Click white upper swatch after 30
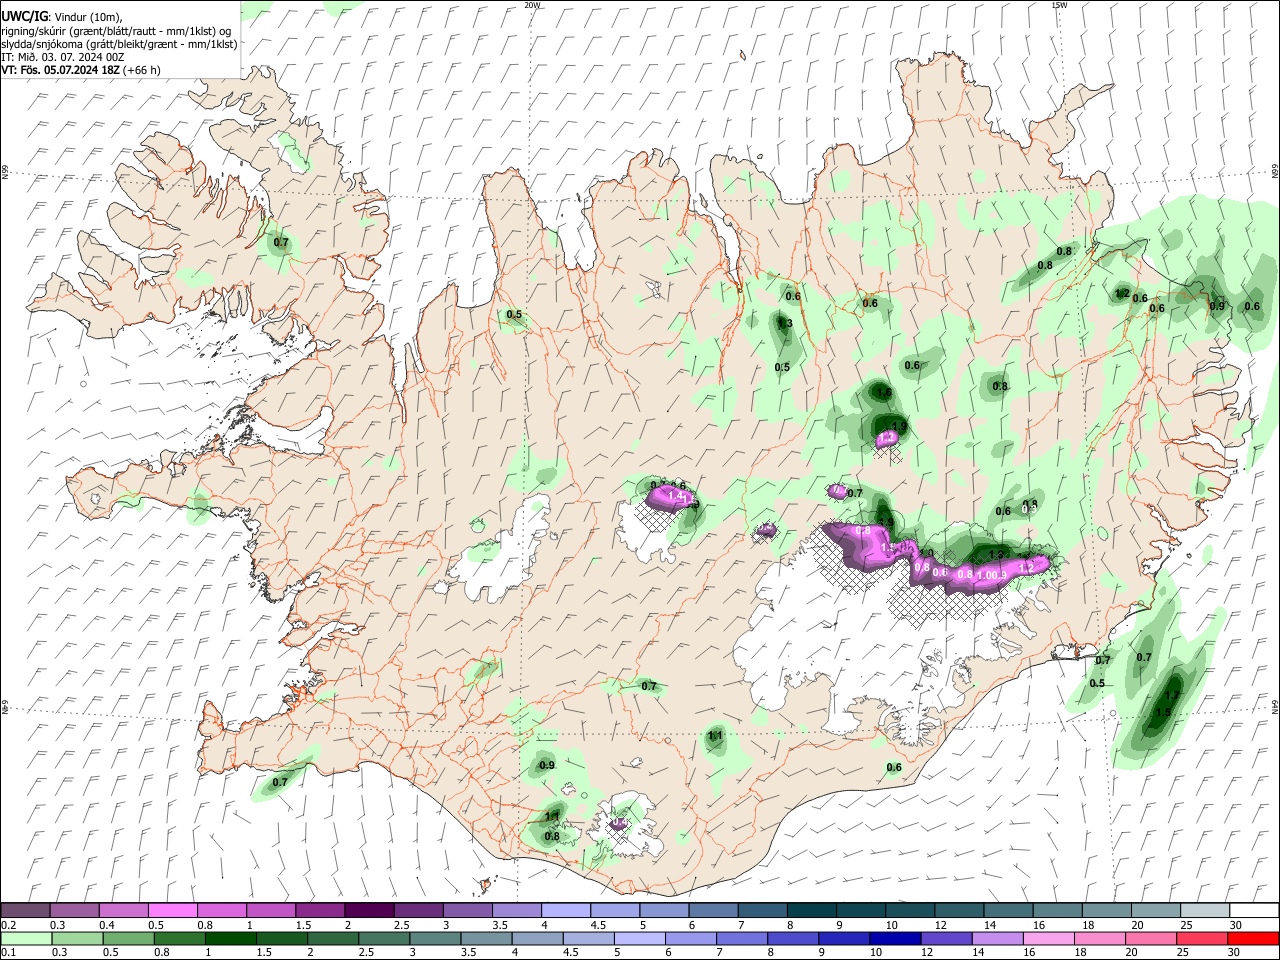The image size is (1280, 960). click(1254, 910)
